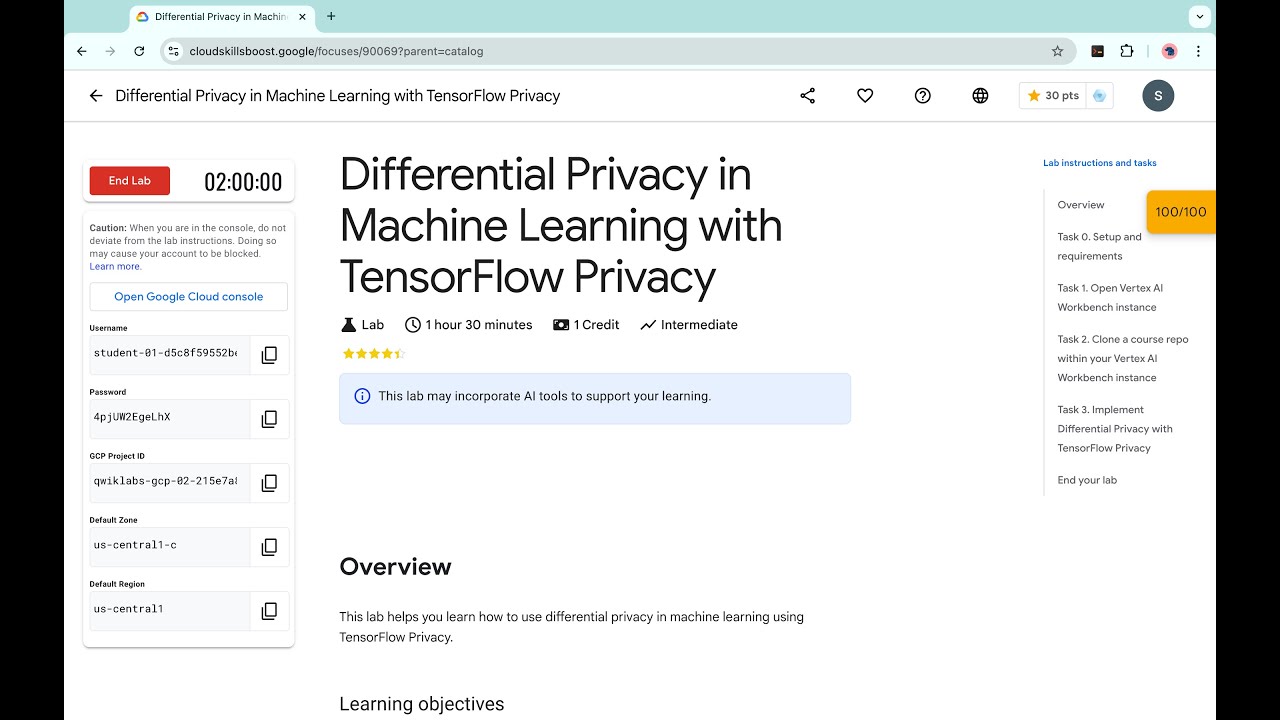Jump to Overview in lab outline
Screen dimensions: 1280x720
[x=1081, y=205]
